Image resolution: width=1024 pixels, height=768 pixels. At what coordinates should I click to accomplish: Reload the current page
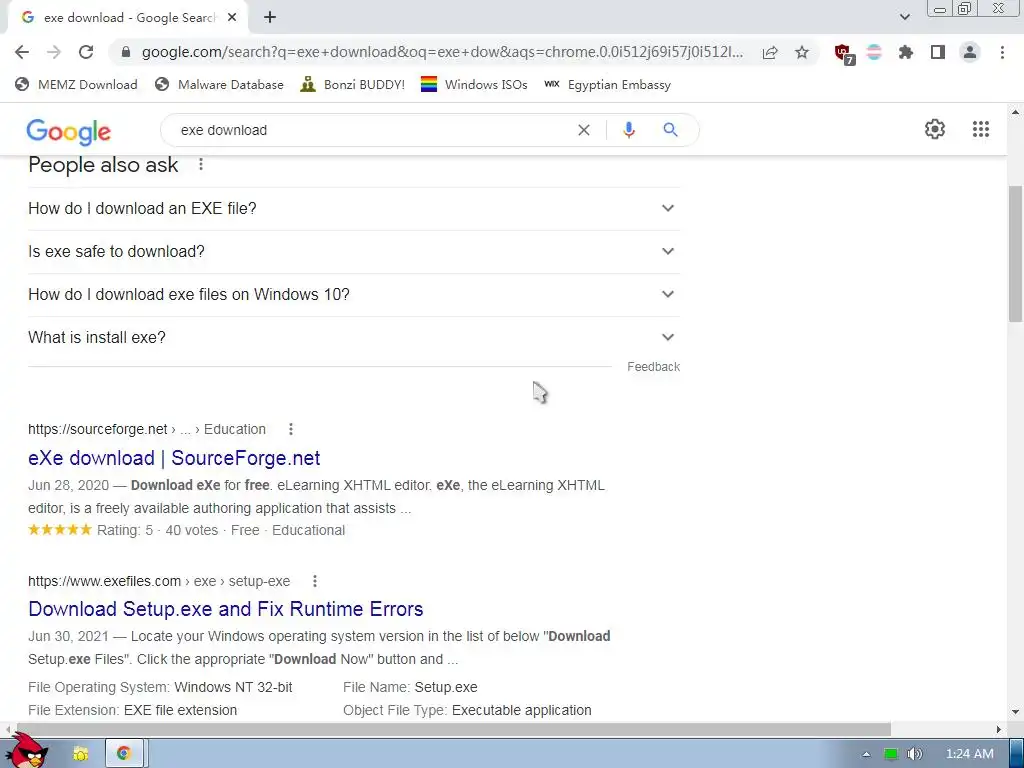click(x=86, y=52)
